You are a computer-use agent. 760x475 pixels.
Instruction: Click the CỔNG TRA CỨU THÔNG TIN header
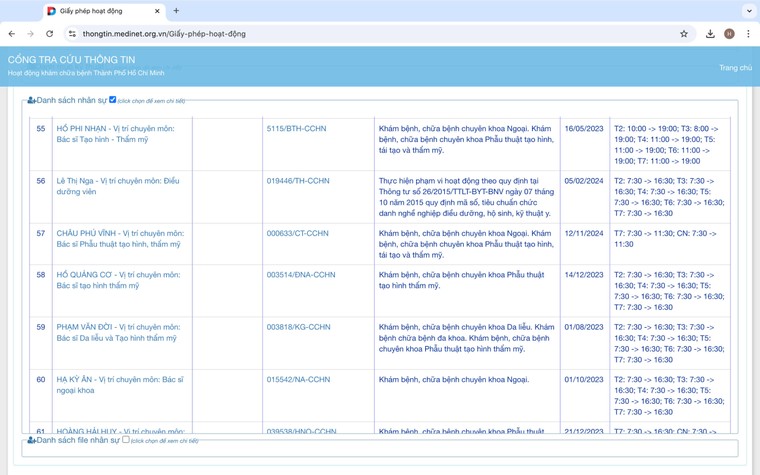71,60
